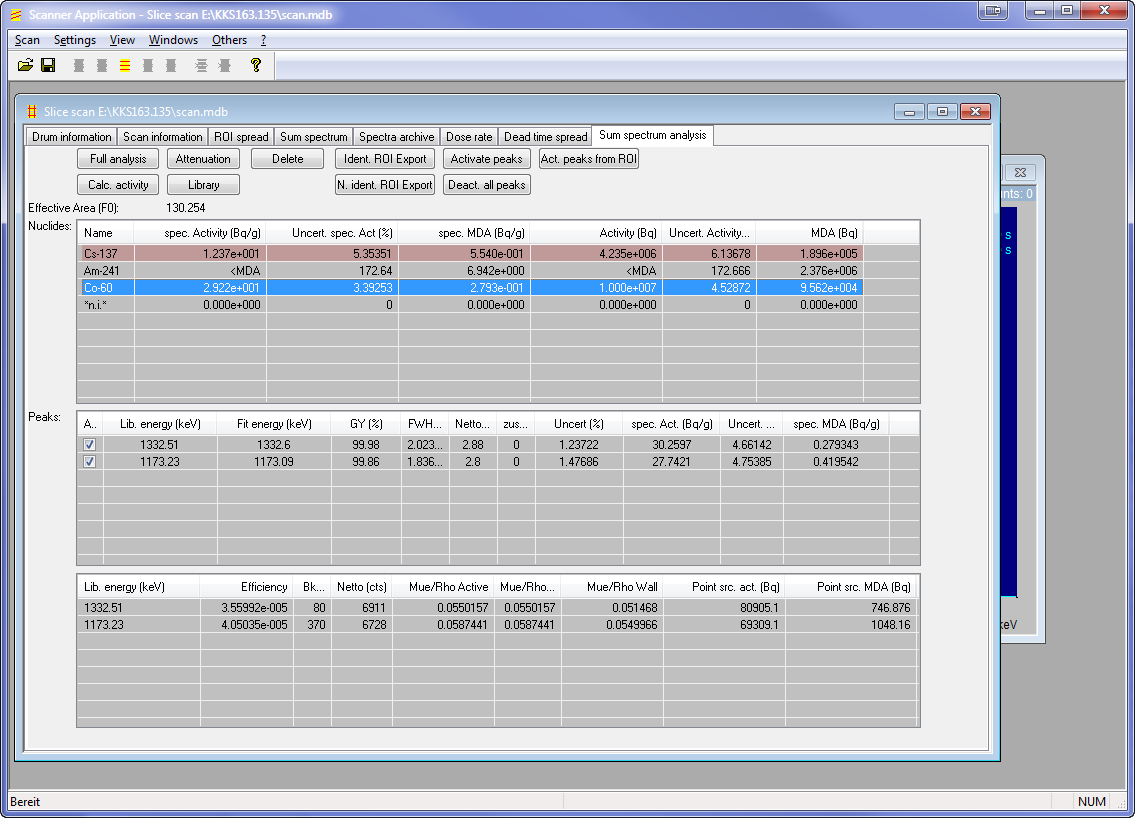The width and height of the screenshot is (1135, 818).
Task: Switch to the ROI spread tab
Action: pos(241,137)
